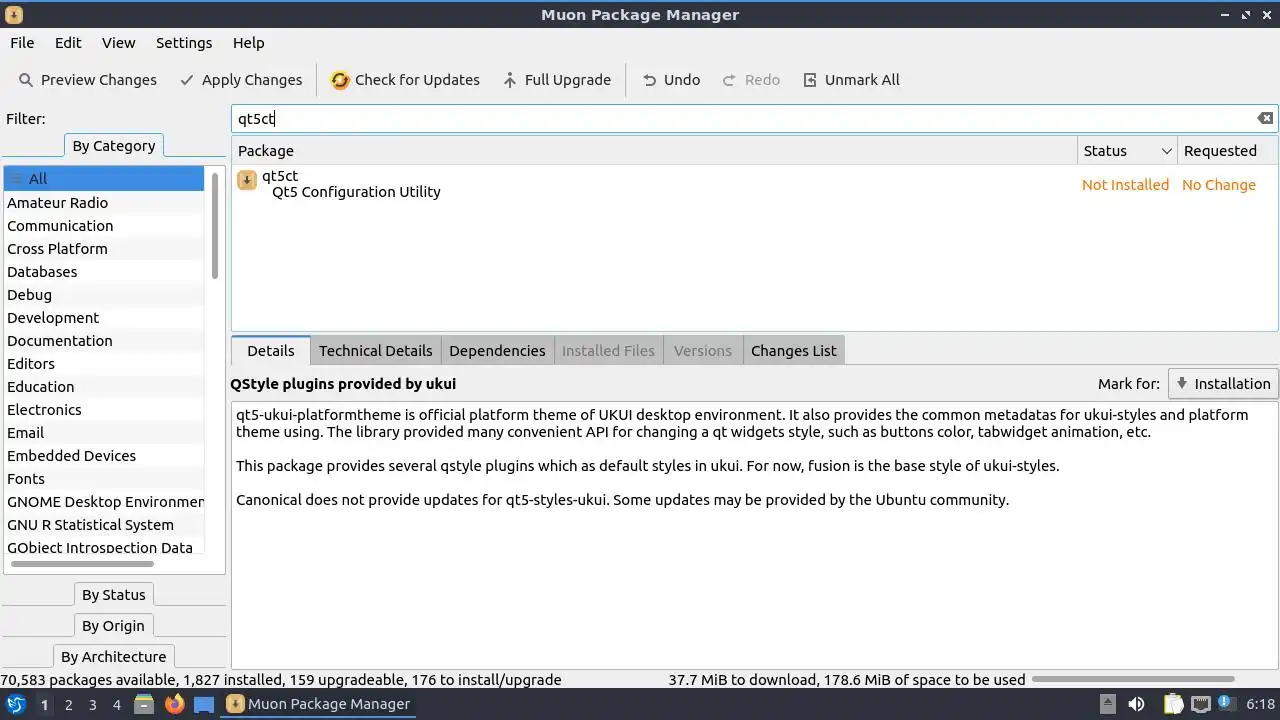Select the GNOME Desktop Environment category

coord(104,502)
